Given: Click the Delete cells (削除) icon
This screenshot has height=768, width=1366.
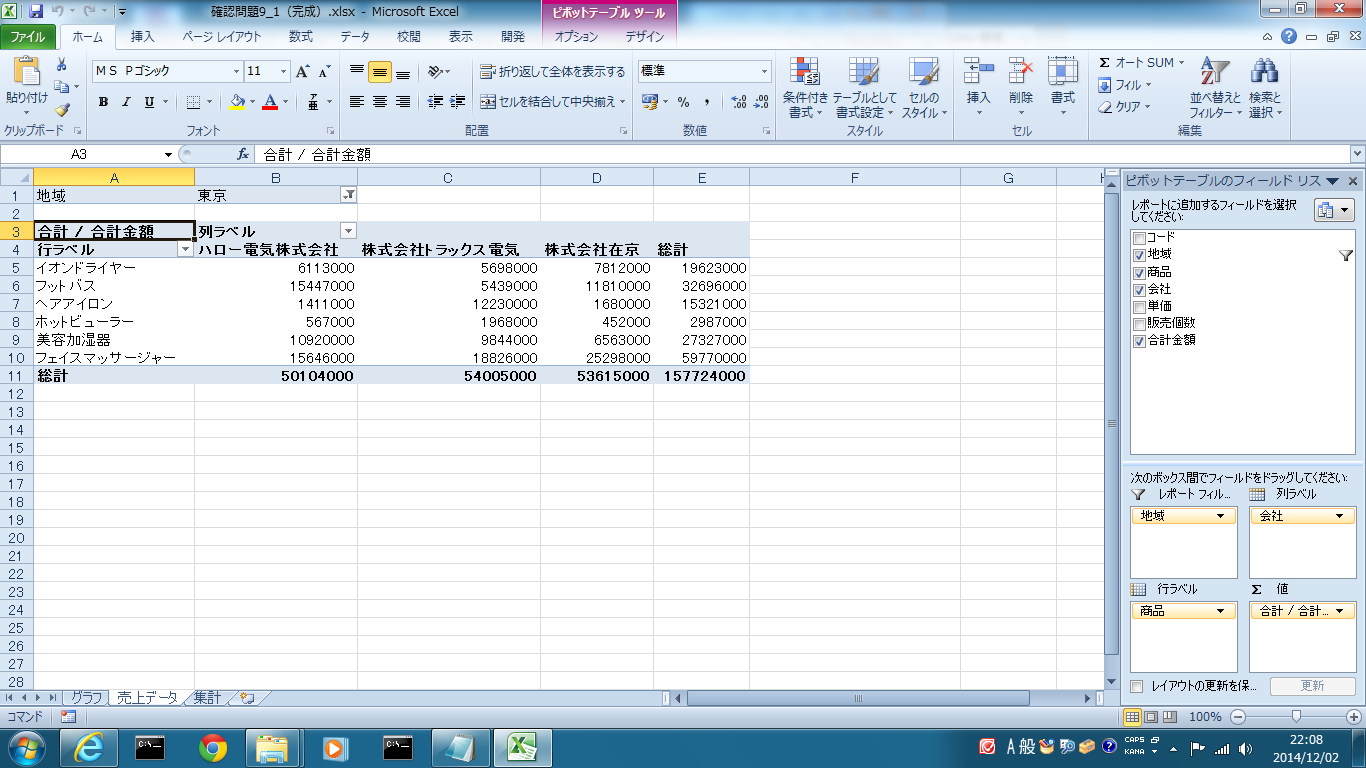Looking at the screenshot, I should [1021, 72].
